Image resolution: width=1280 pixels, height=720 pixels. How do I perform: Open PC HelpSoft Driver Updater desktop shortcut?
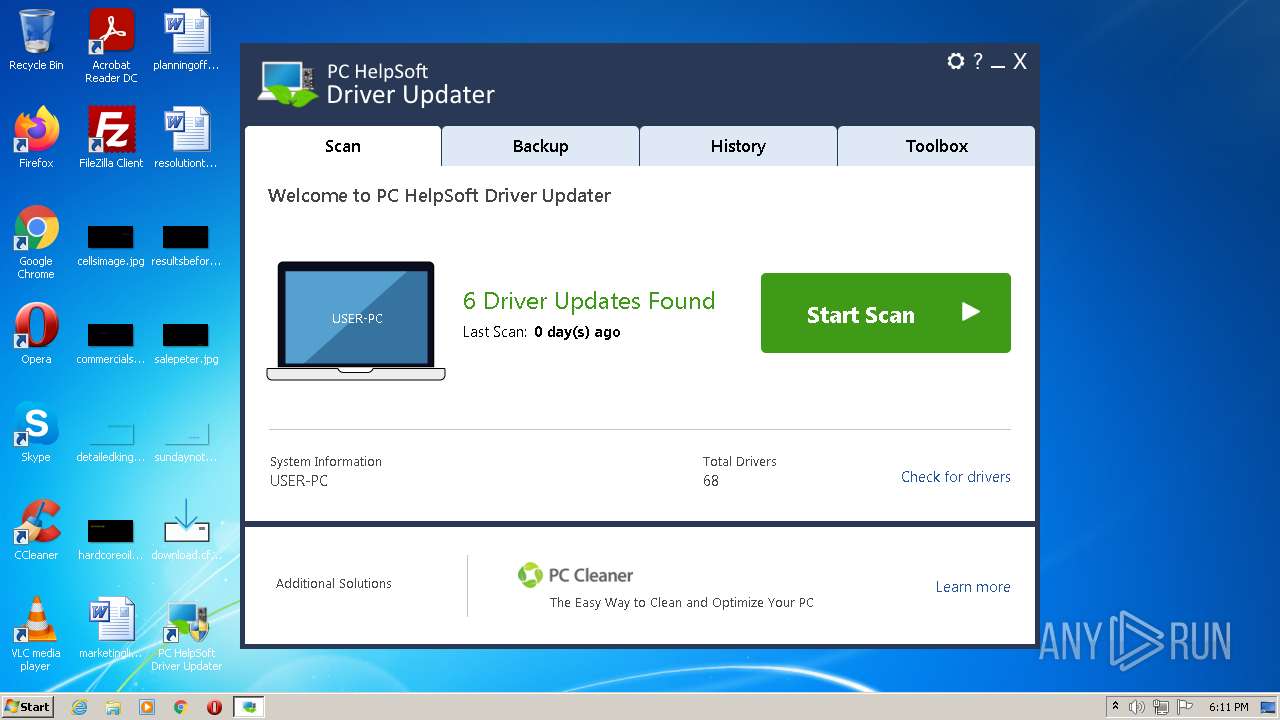click(x=186, y=634)
